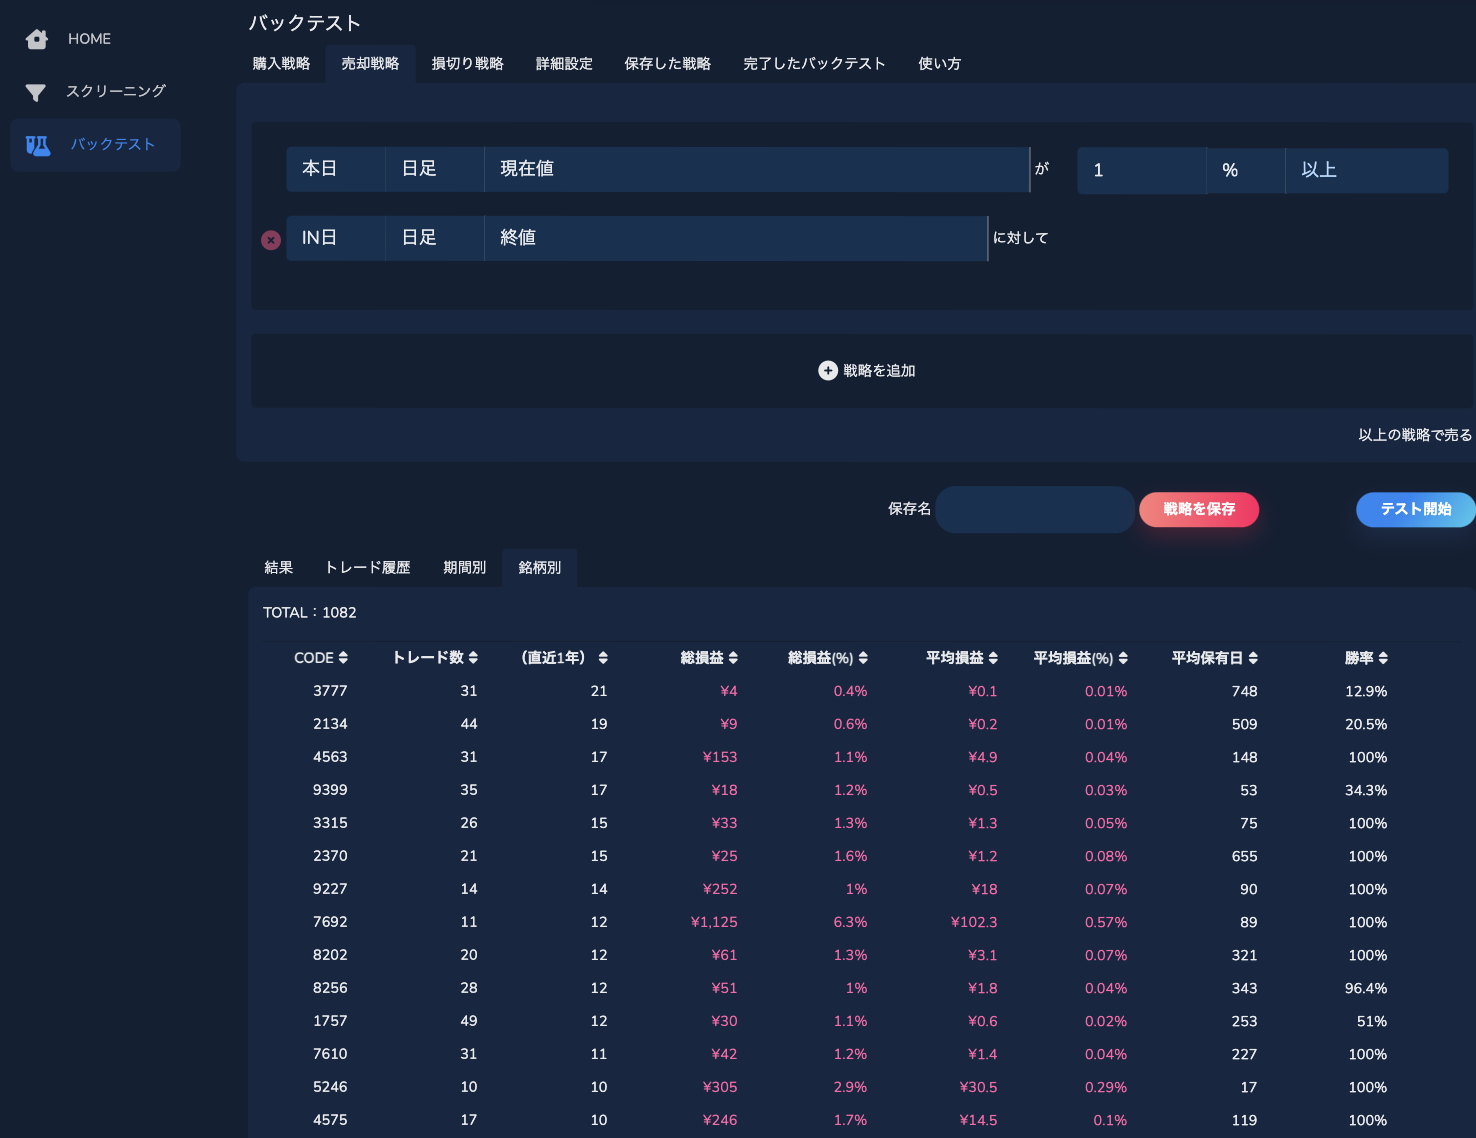Sort by 総損益(%) column arrows
The height and width of the screenshot is (1138, 1476).
click(863, 657)
